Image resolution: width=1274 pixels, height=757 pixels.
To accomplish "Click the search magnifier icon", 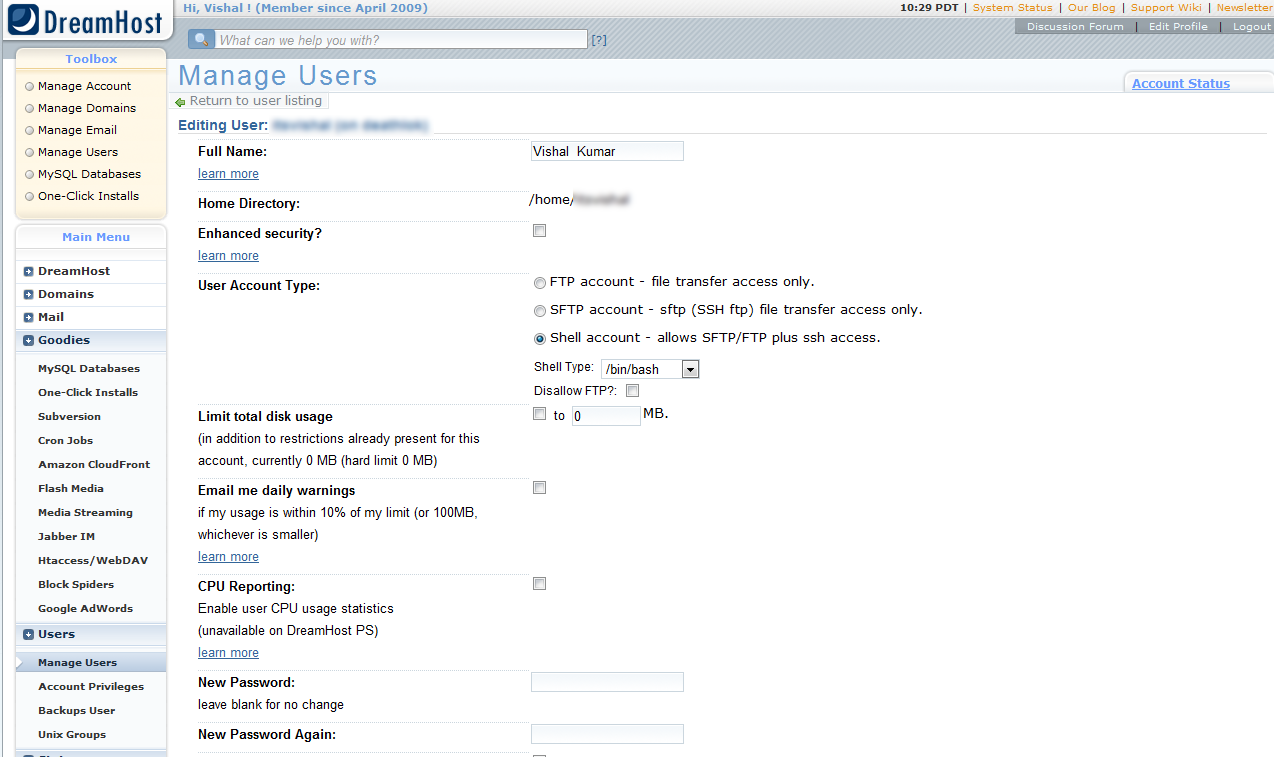I will [201, 40].
